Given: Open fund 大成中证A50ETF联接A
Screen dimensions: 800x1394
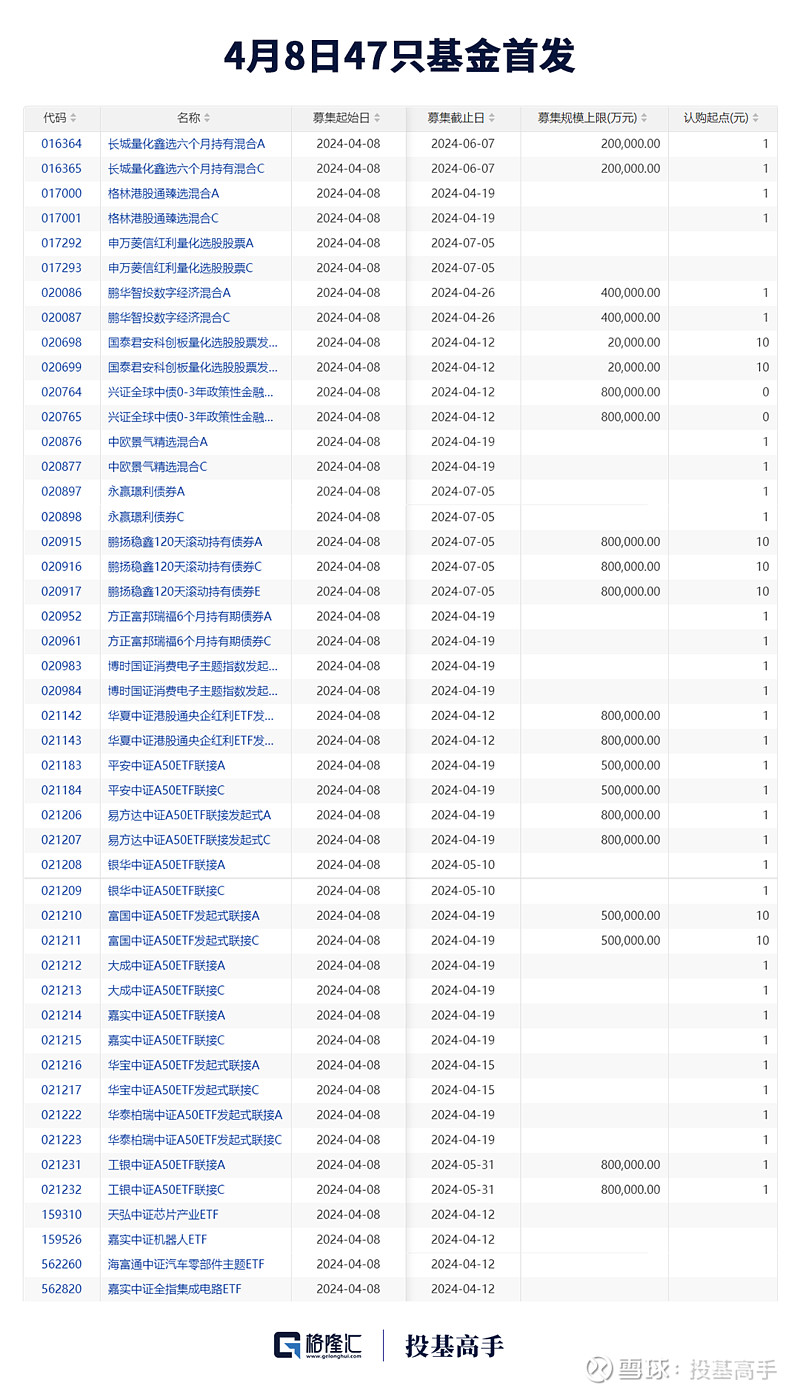Looking at the screenshot, I should pos(167,966).
